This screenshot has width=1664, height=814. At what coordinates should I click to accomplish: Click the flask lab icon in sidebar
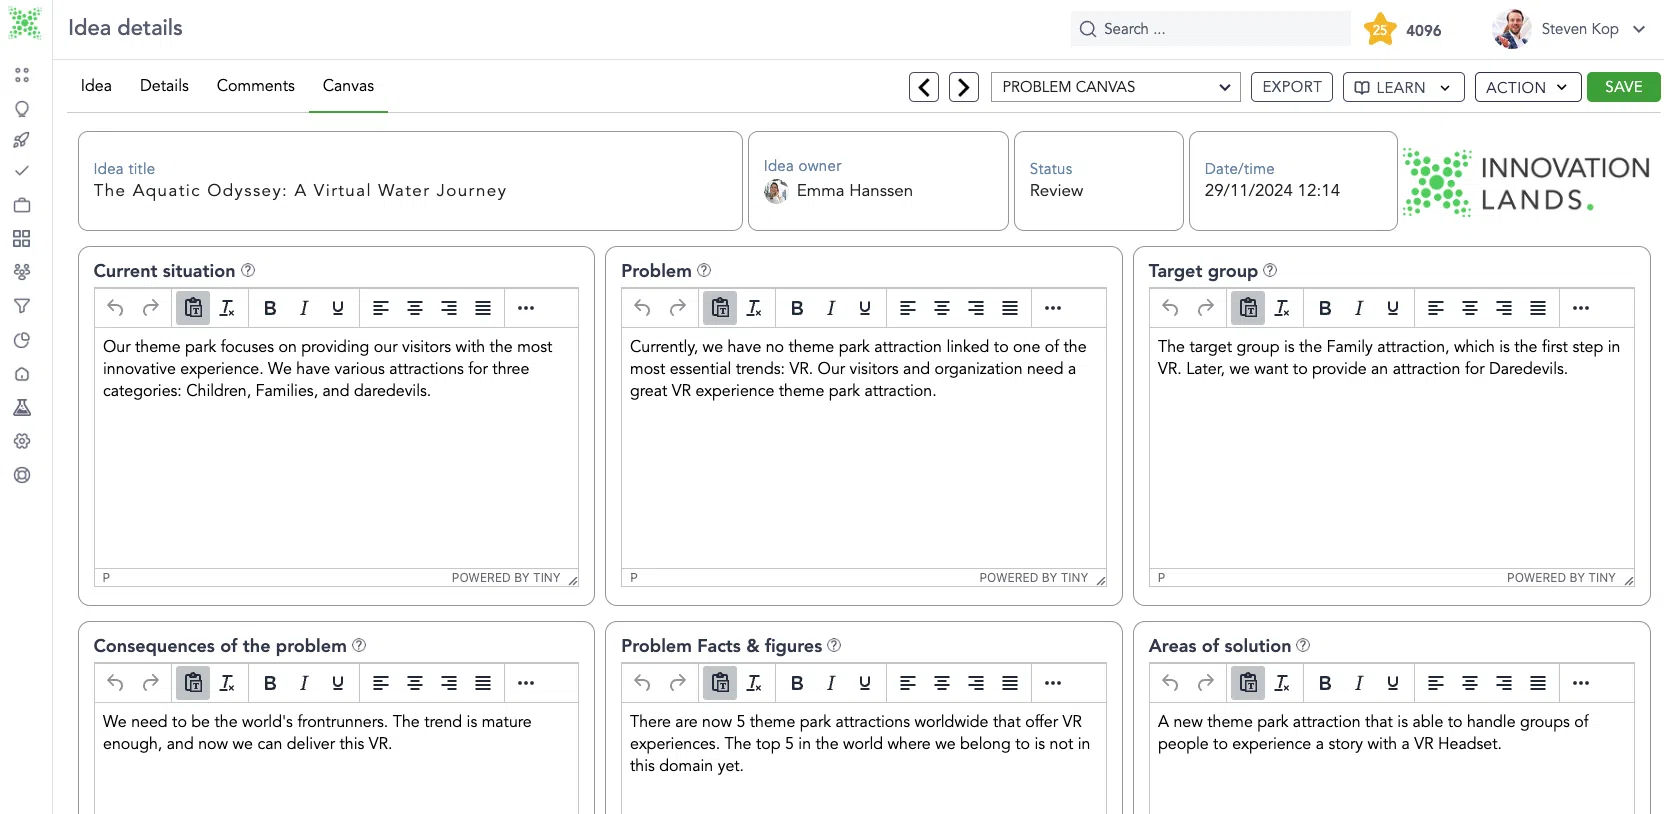tap(22, 408)
